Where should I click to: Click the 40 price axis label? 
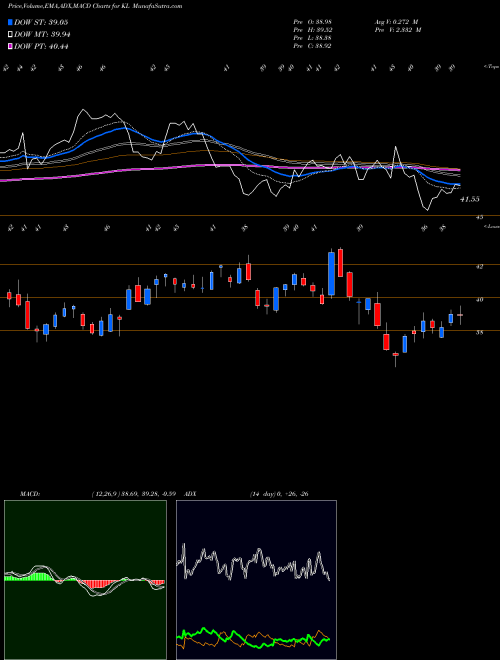click(479, 300)
